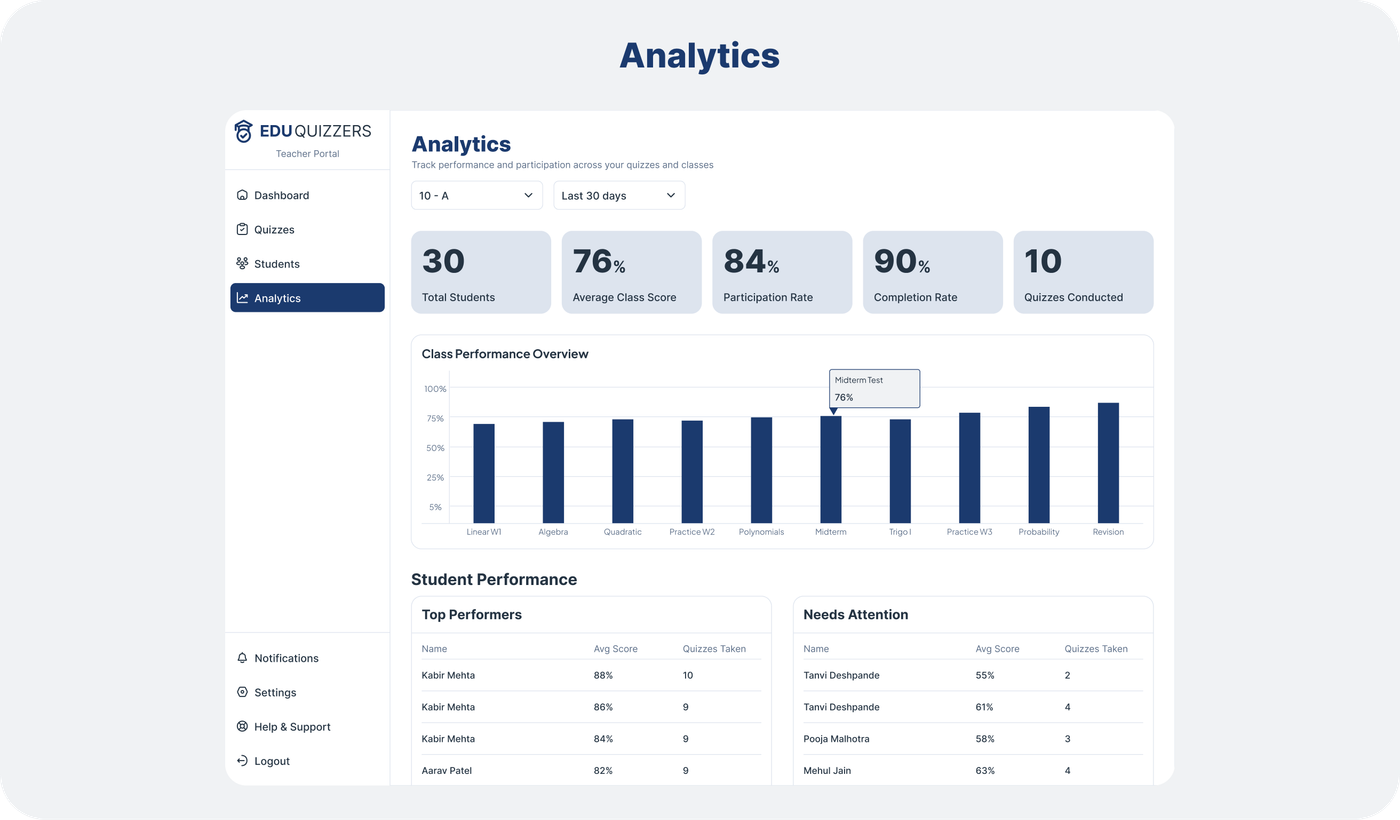Open the Last 30 days date range dropdown
Image resolution: width=1400 pixels, height=820 pixels.
619,195
